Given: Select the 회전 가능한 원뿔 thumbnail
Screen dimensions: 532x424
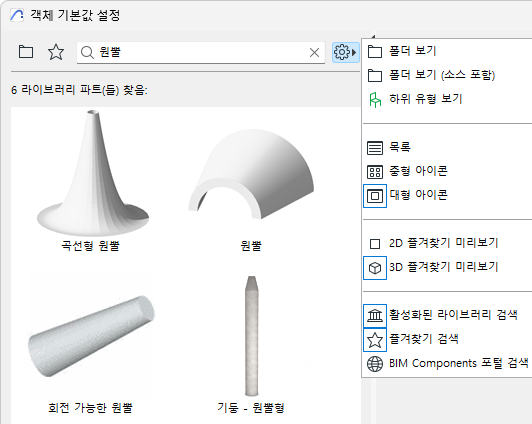Looking at the screenshot, I should 91,336.
